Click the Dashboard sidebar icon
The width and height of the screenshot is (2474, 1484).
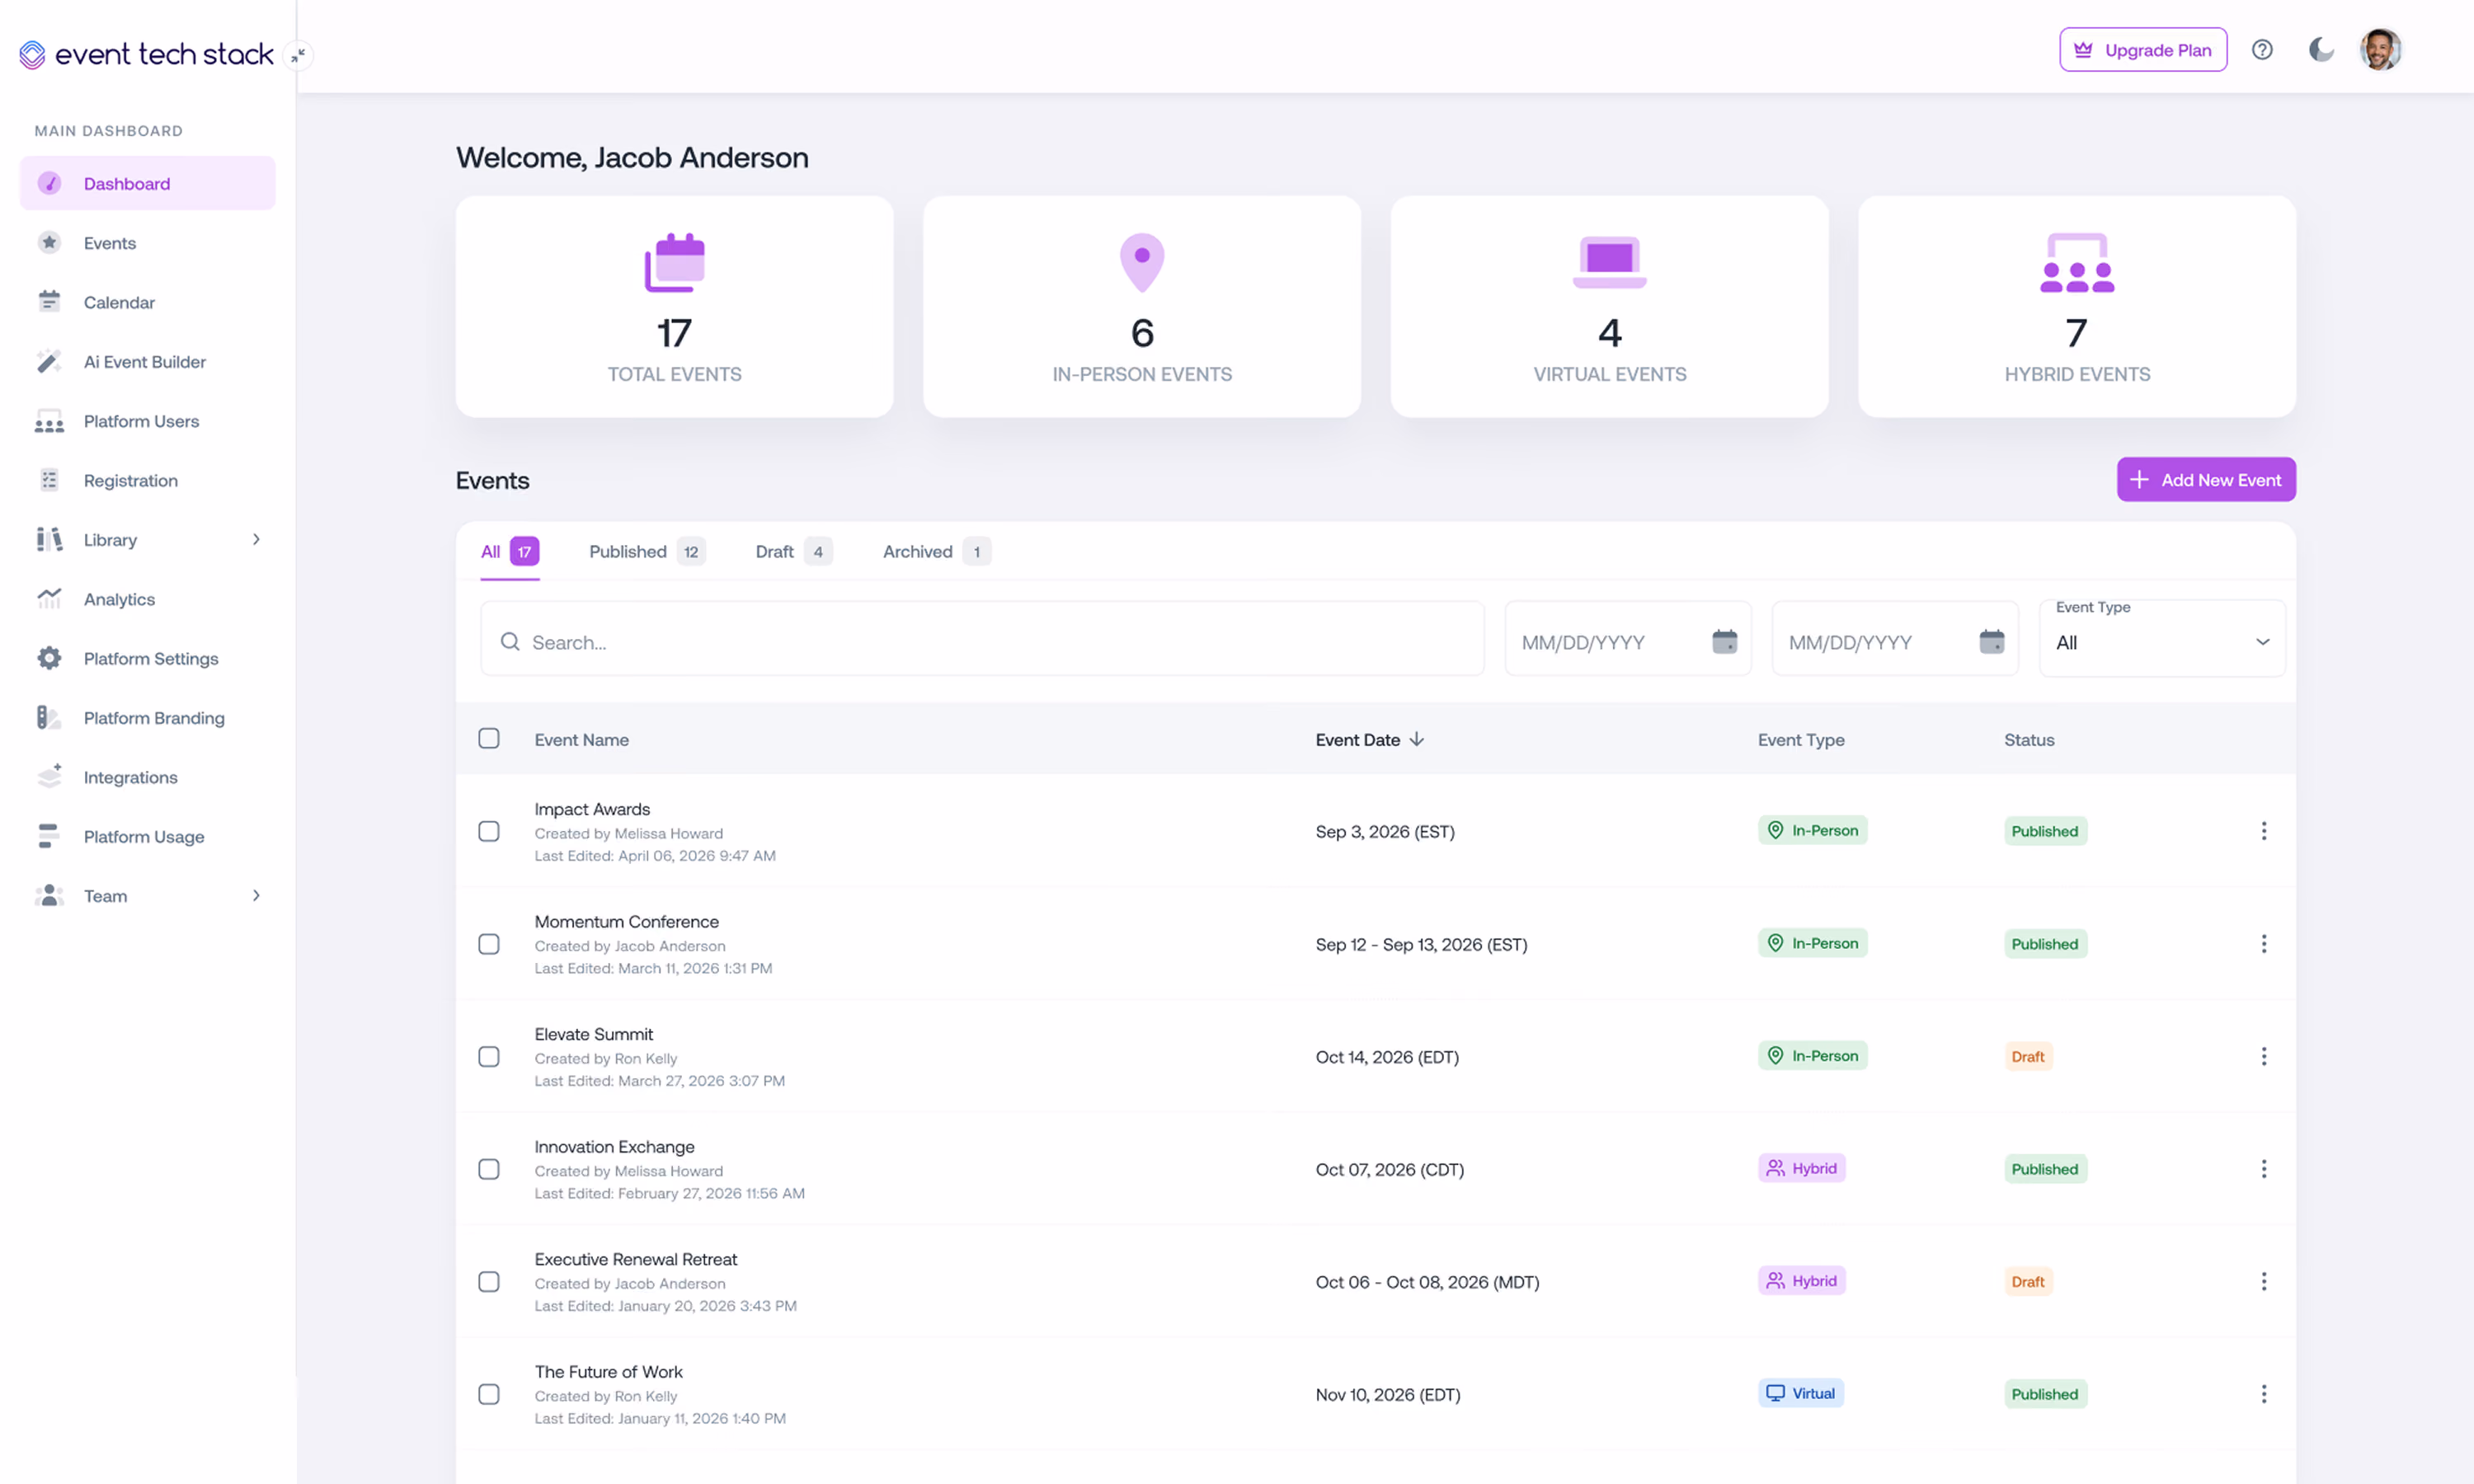tap(49, 183)
